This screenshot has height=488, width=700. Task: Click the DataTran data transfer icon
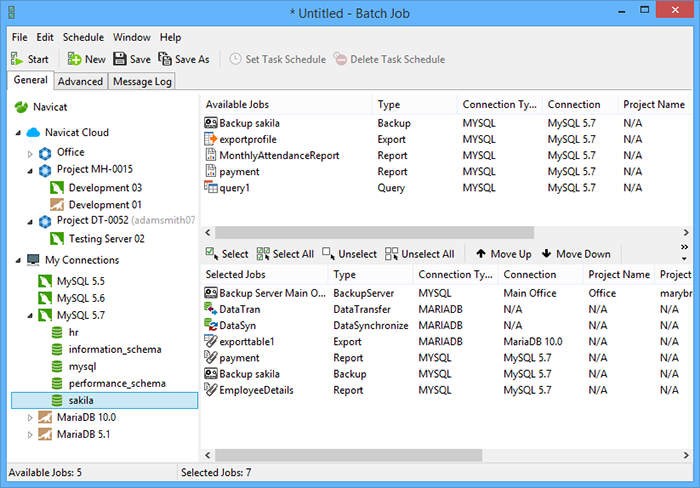pyautogui.click(x=211, y=309)
